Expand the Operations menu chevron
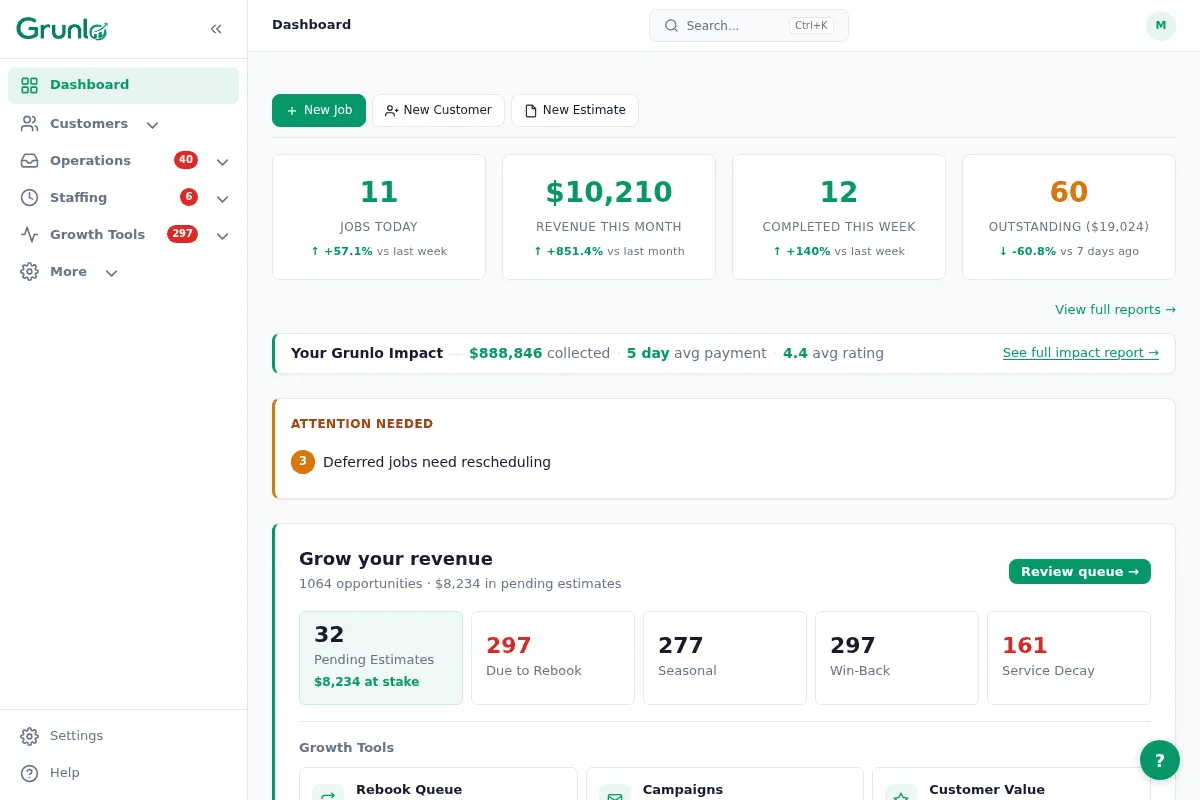Image resolution: width=1200 pixels, height=800 pixels. pos(223,162)
